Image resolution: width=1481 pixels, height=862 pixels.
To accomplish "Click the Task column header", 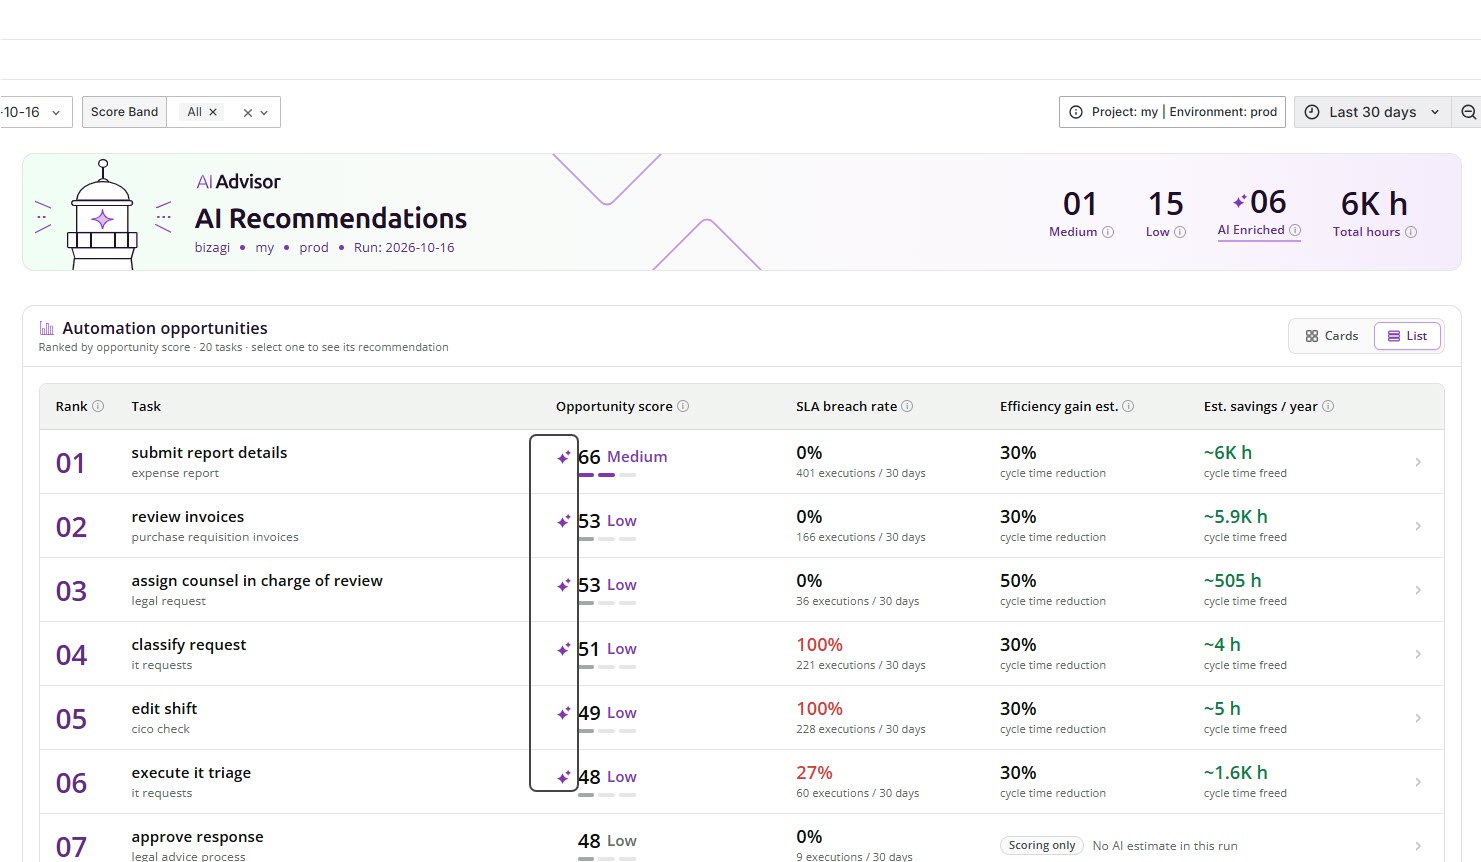I will click(146, 406).
